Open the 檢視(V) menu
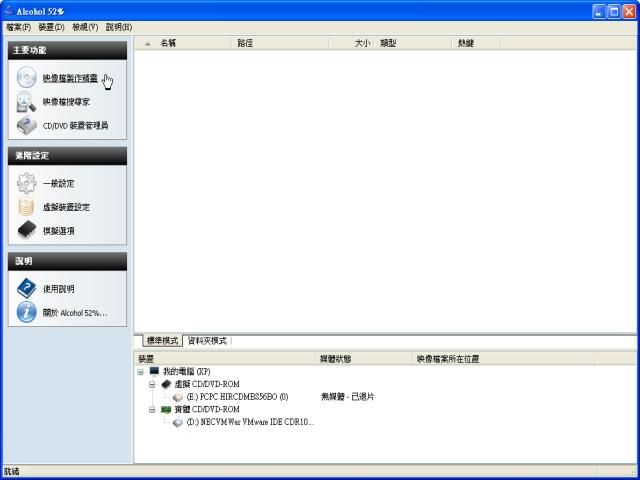640x480 pixels. (85, 26)
